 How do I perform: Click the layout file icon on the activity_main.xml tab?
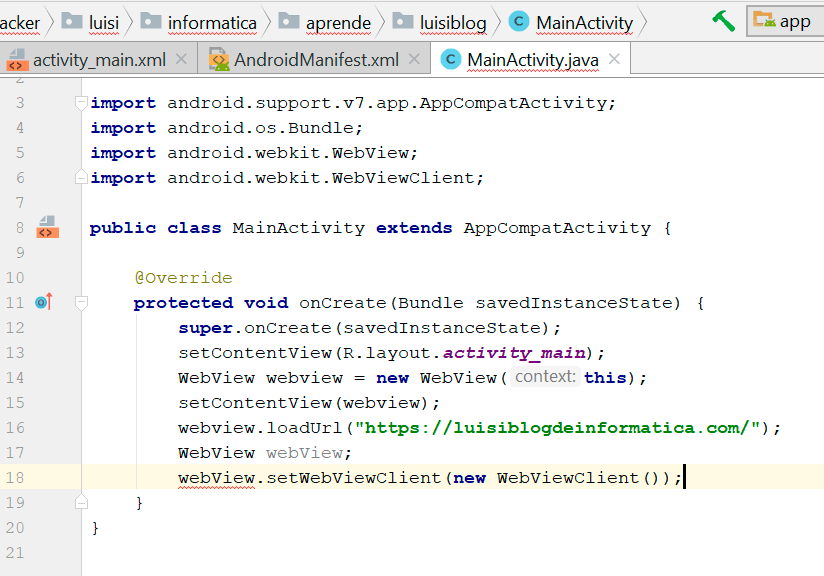coord(16,59)
